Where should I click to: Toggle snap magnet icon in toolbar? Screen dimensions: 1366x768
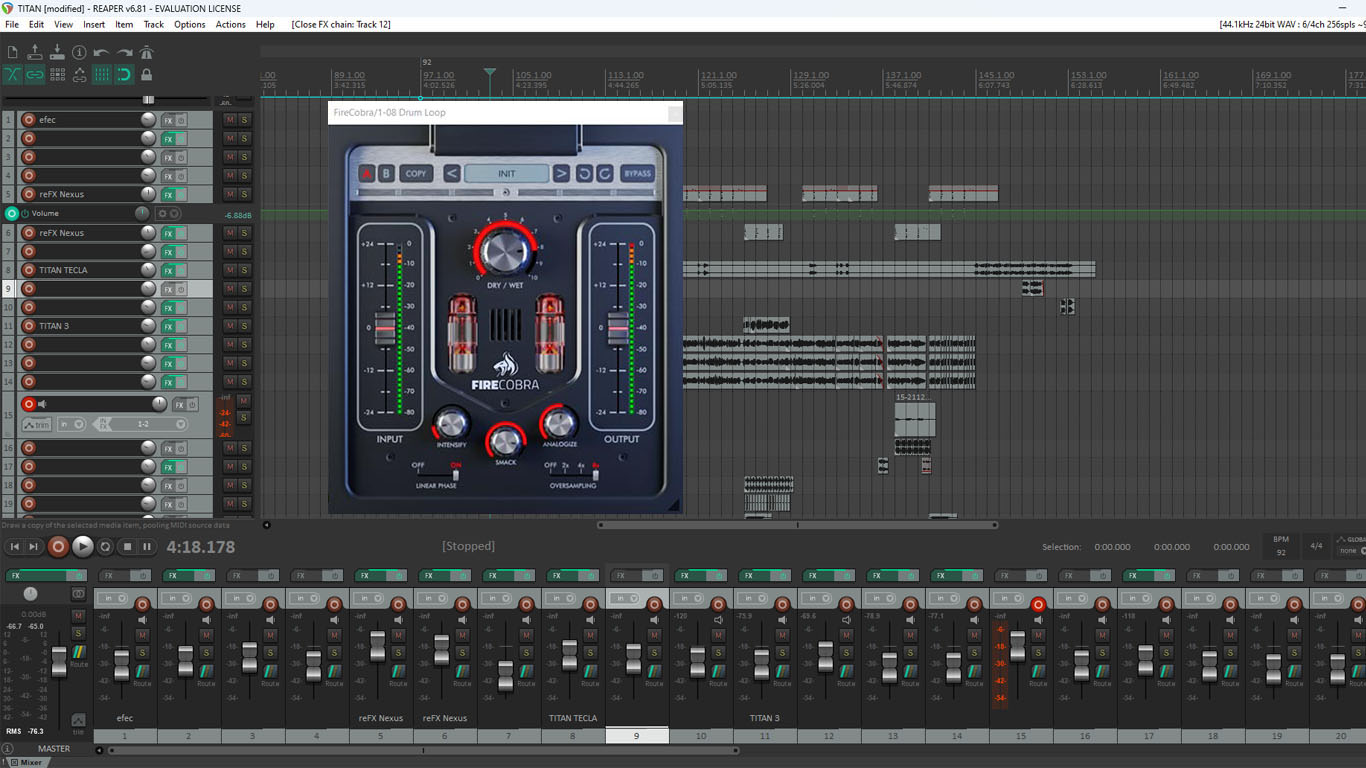tap(124, 74)
